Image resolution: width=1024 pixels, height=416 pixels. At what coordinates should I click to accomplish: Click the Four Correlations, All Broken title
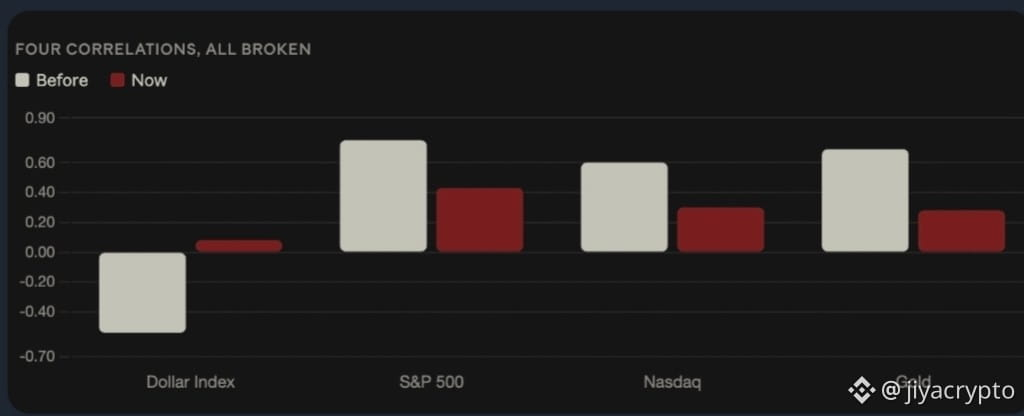click(163, 50)
